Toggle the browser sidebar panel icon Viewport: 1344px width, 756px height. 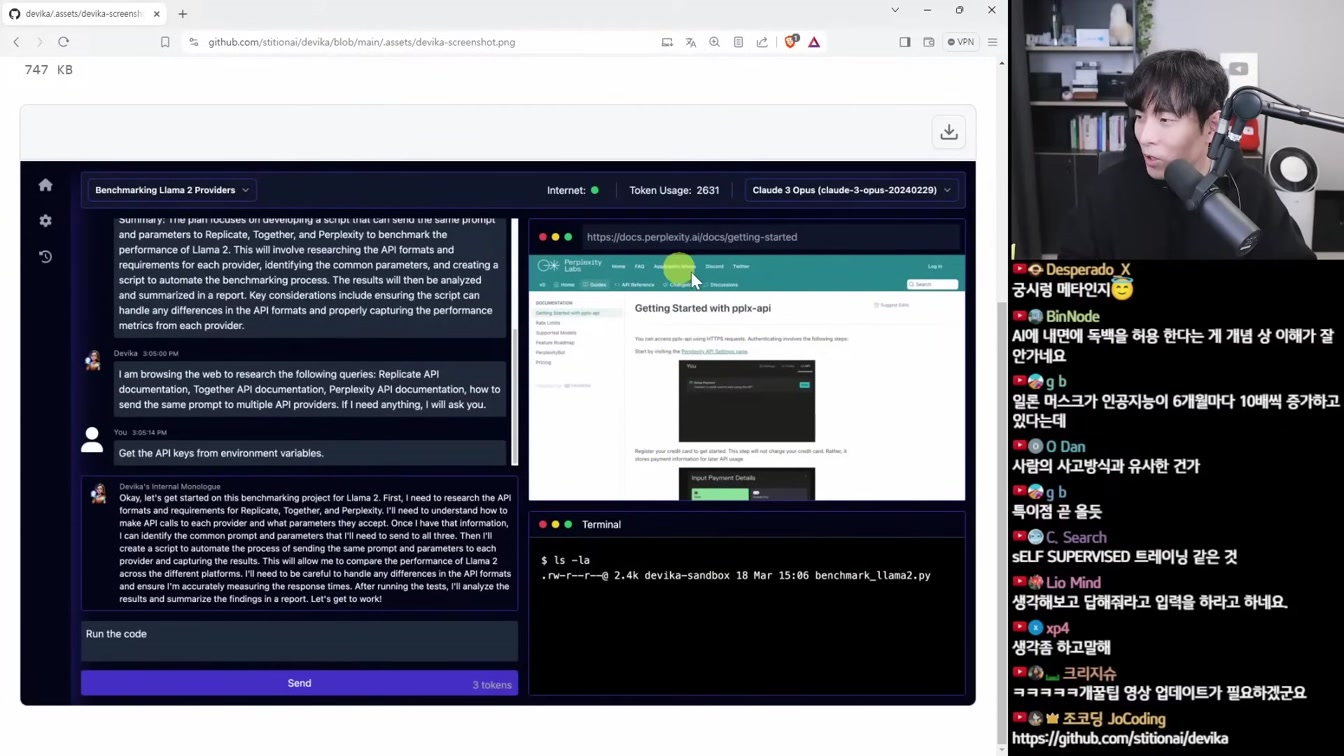click(905, 42)
